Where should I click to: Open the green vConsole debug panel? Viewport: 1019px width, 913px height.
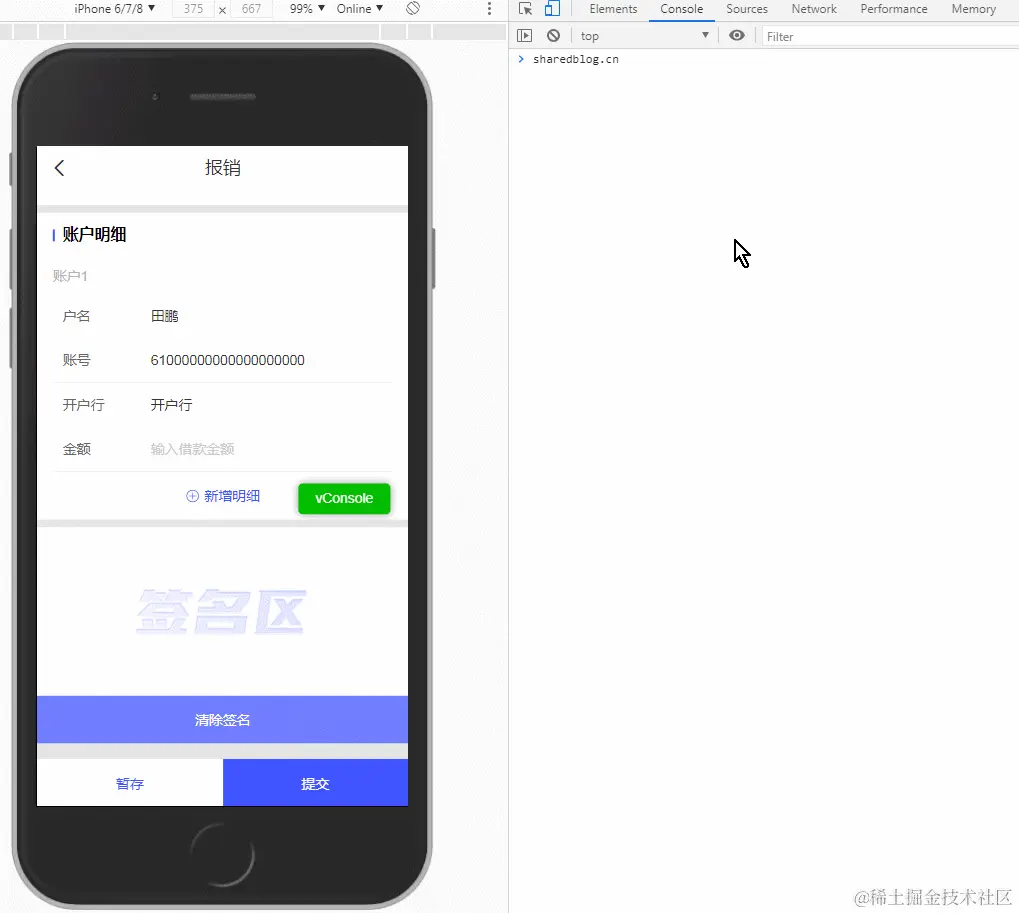coord(344,498)
